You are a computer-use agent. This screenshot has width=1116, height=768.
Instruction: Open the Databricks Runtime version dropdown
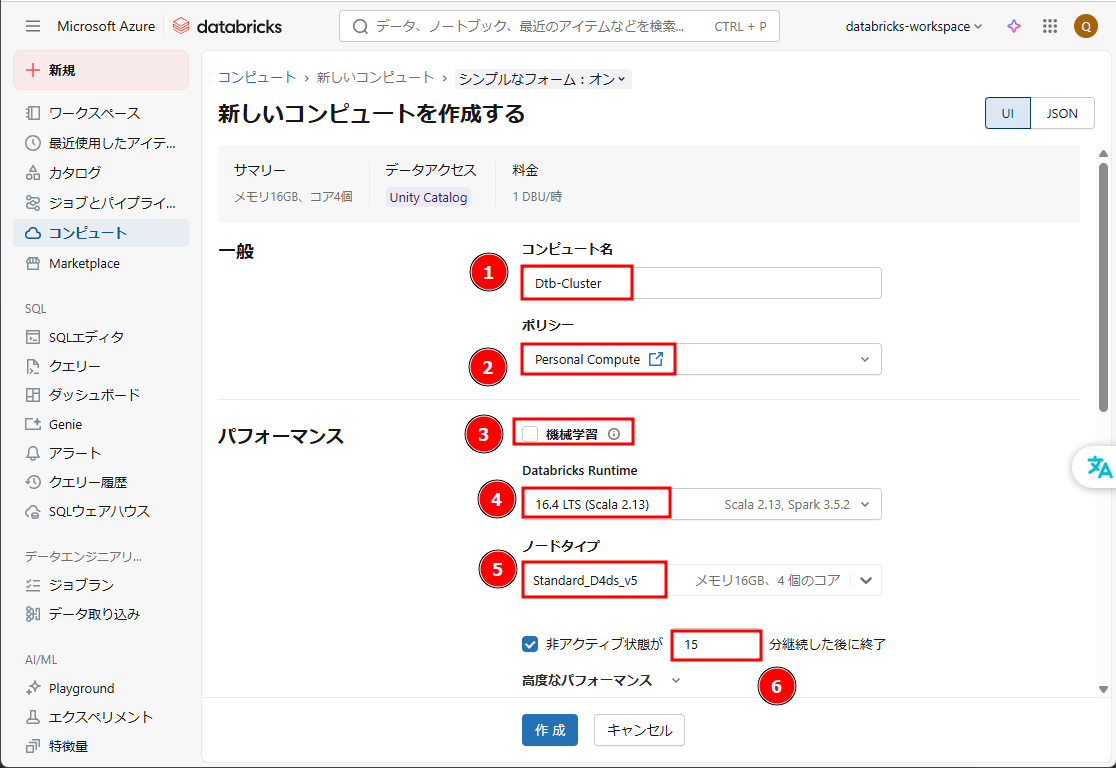(x=865, y=504)
